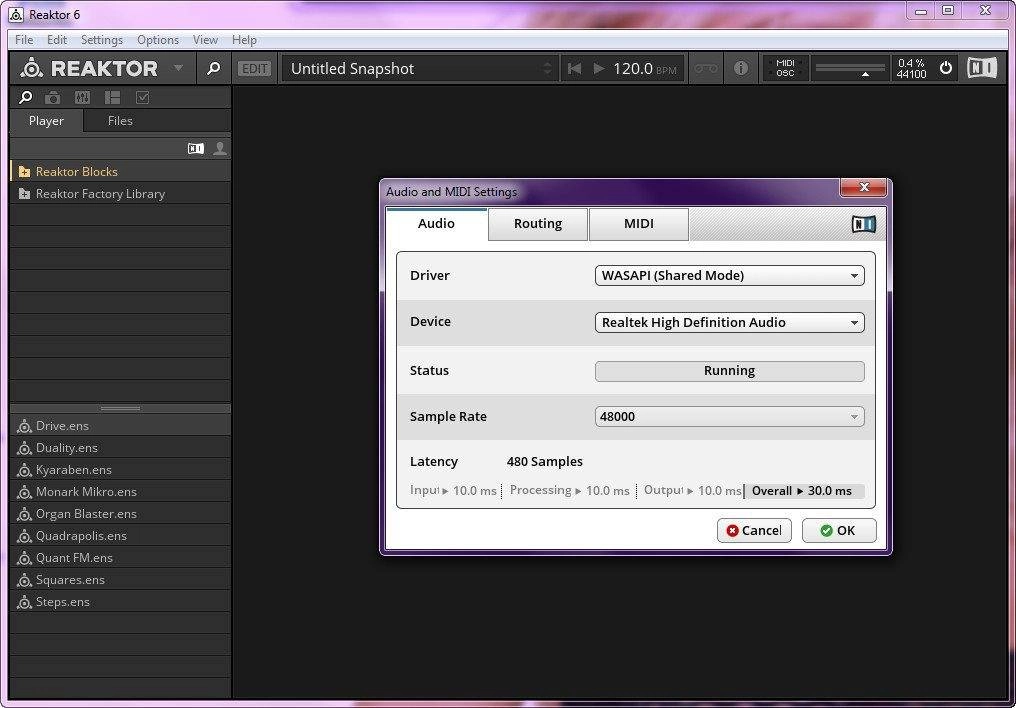Click the MIDI OSC activity indicator
The width and height of the screenshot is (1016, 708).
[785, 68]
